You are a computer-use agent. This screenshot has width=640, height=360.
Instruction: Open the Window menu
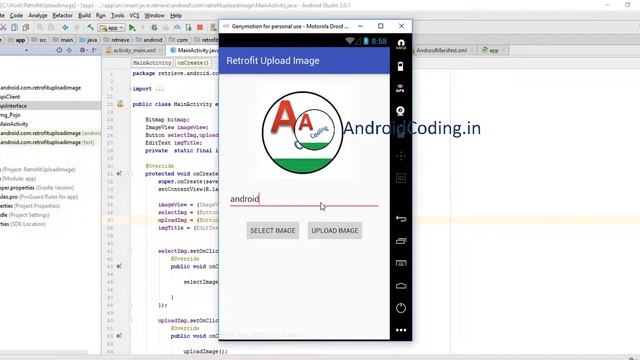point(154,16)
